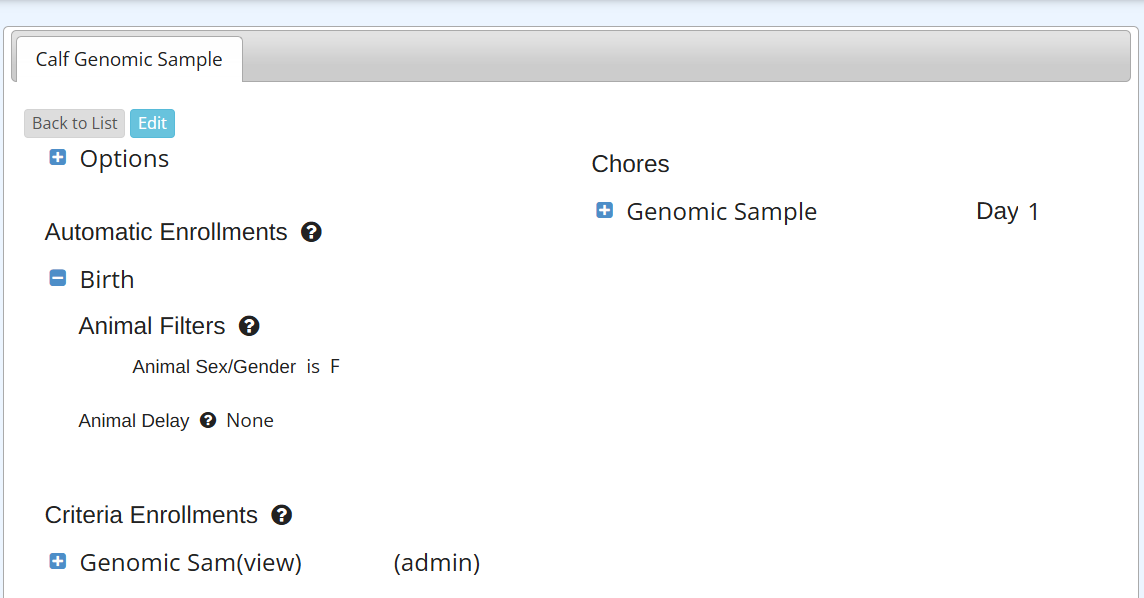Expand the Genomic Sam criteria enrollment

(x=58, y=562)
